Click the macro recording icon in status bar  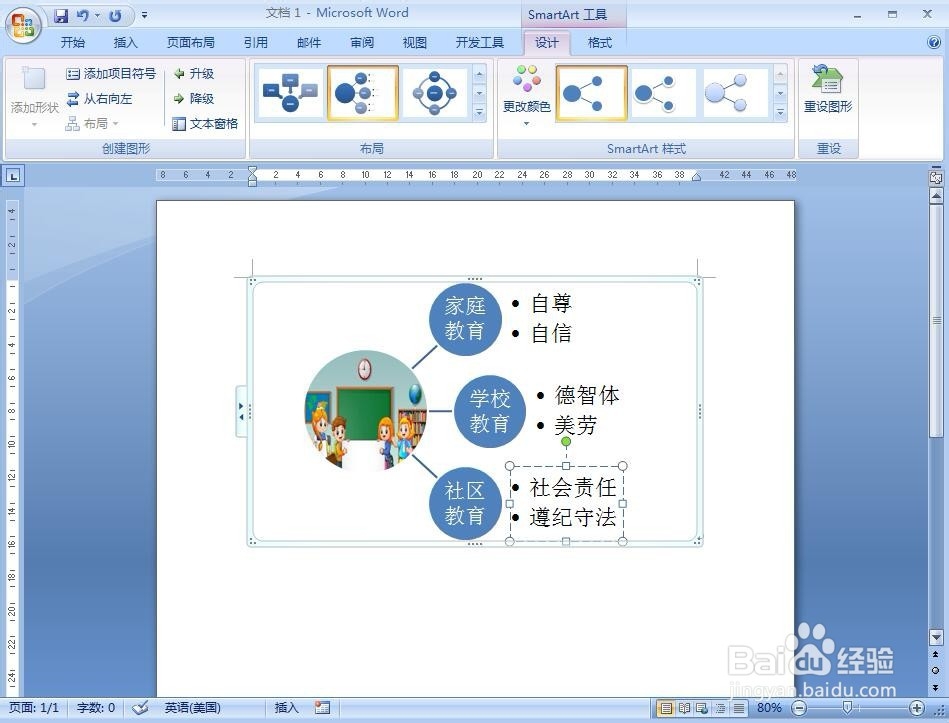coord(323,707)
